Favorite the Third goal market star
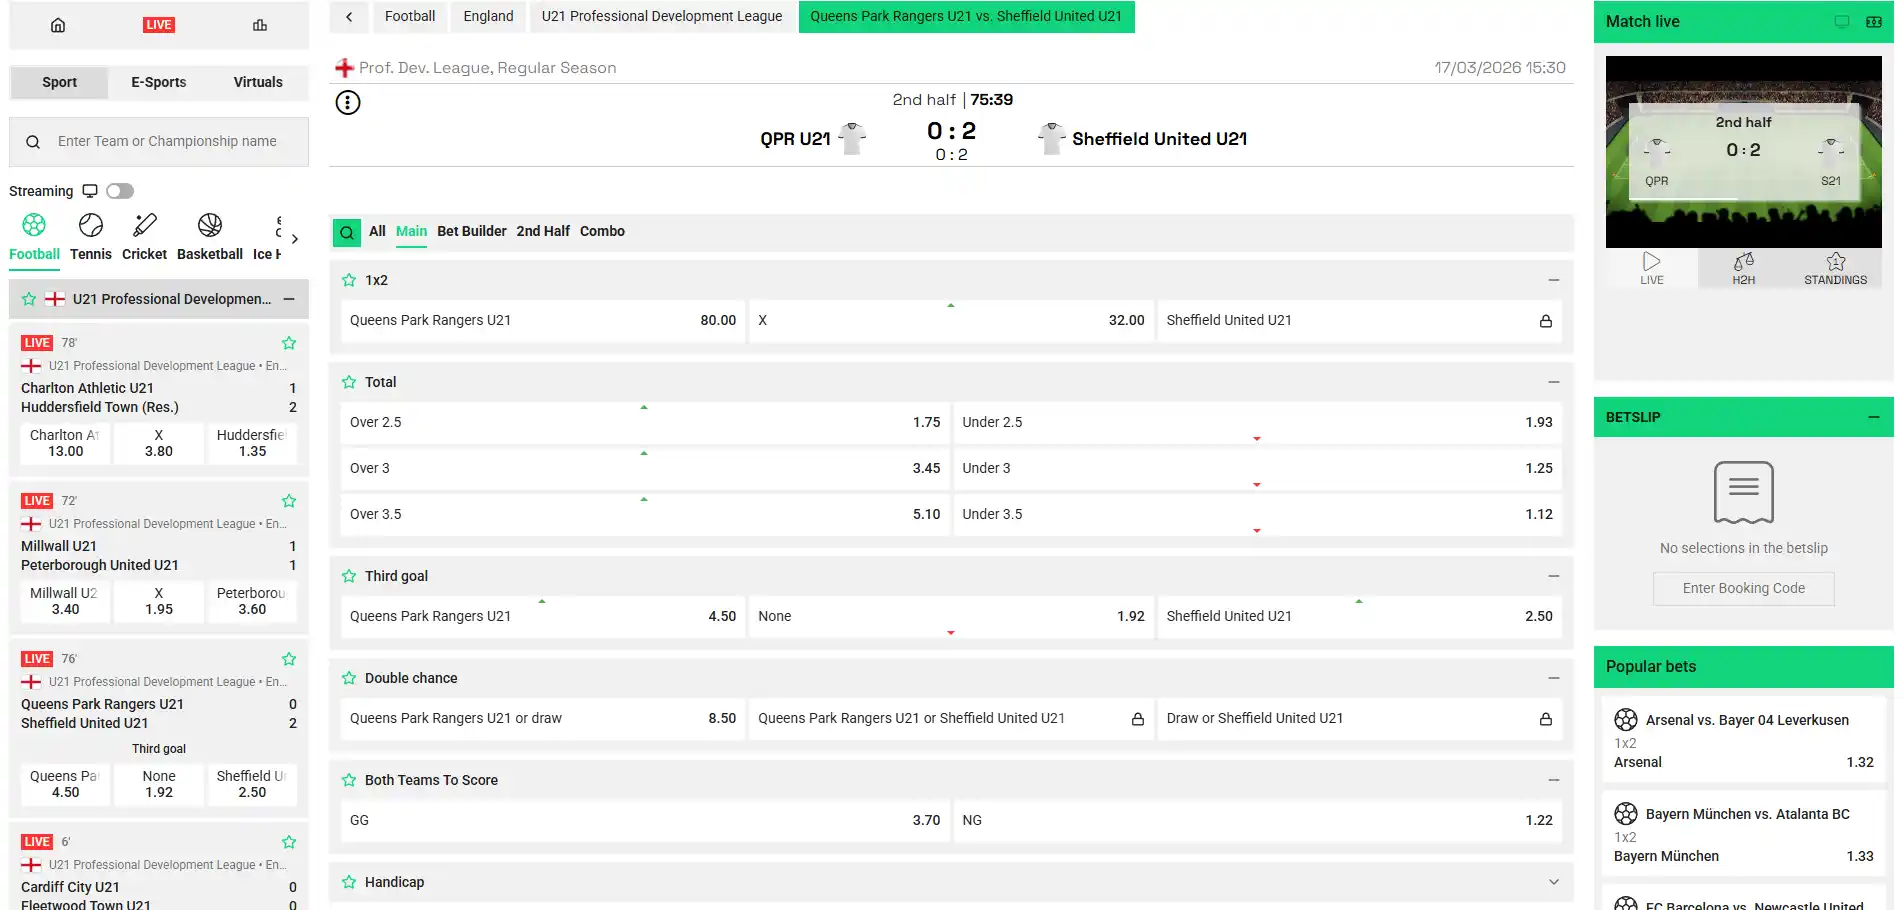The image size is (1904, 910). tap(349, 576)
